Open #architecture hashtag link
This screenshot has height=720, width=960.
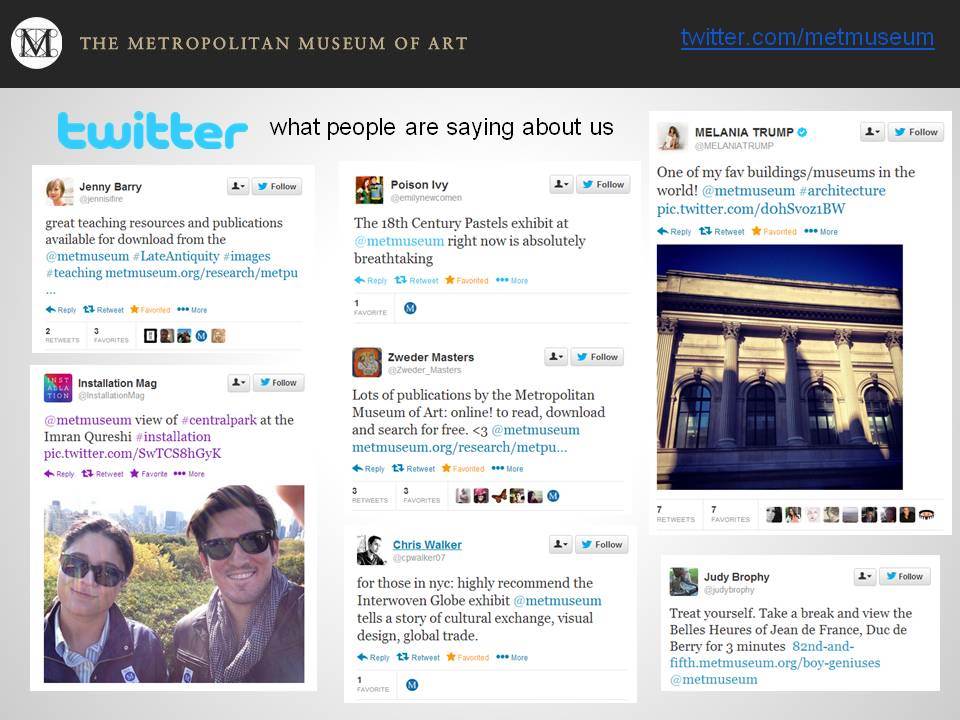point(842,190)
